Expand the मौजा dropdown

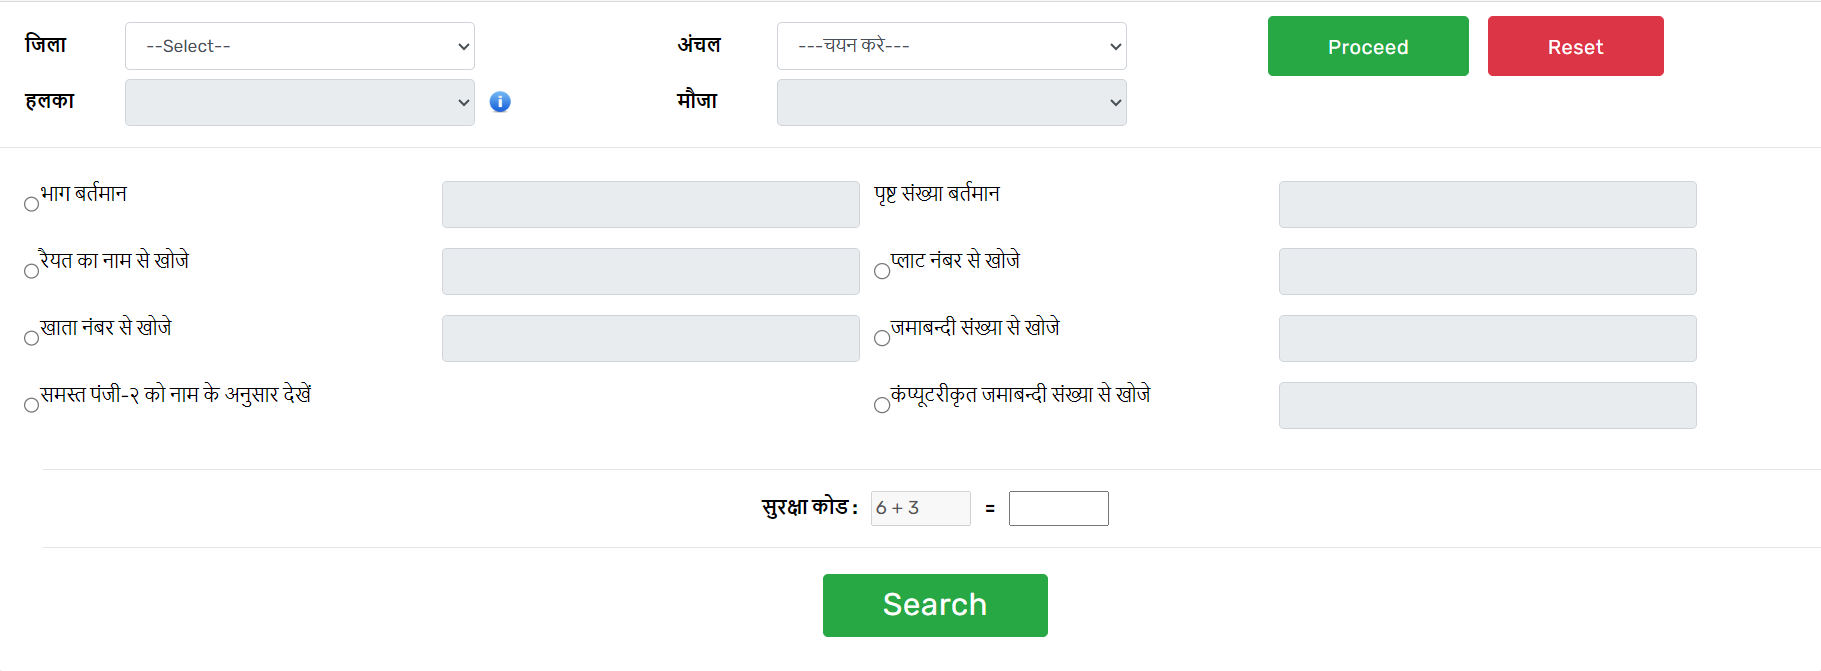[x=951, y=102]
